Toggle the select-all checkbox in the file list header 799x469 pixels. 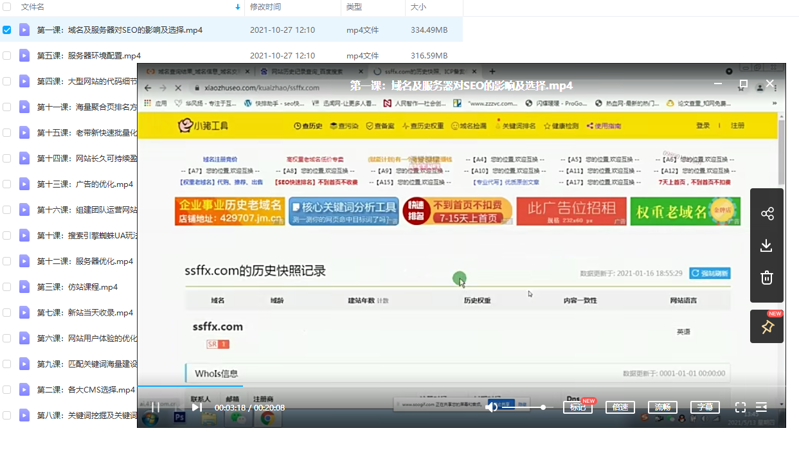pyautogui.click(x=7, y=7)
